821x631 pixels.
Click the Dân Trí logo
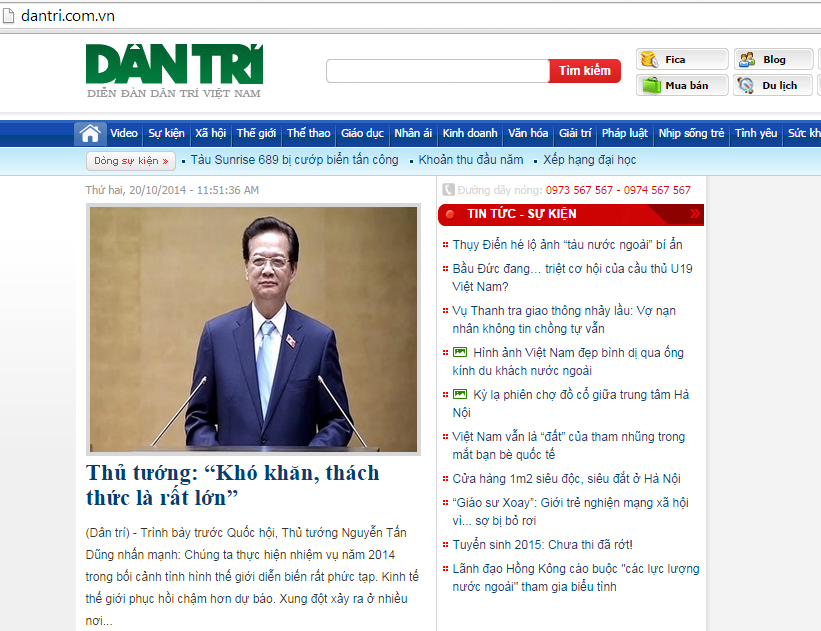pos(174,70)
